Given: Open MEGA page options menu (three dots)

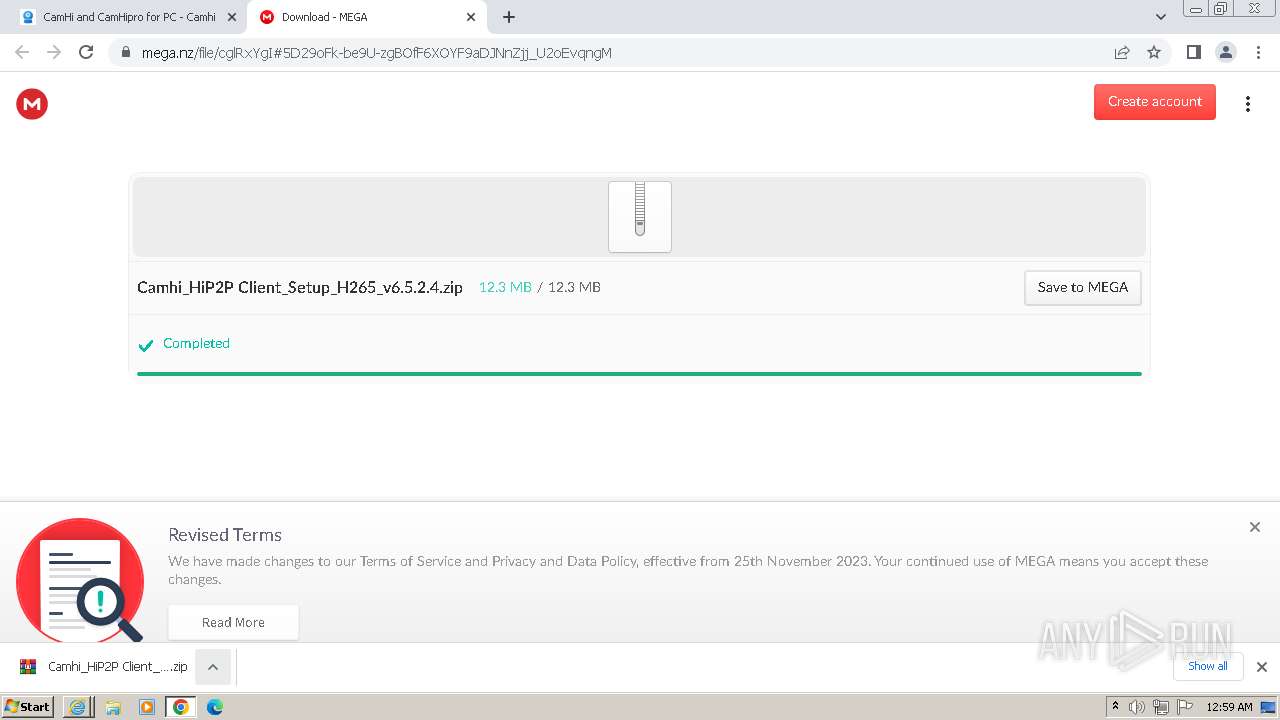Looking at the screenshot, I should pyautogui.click(x=1247, y=104).
